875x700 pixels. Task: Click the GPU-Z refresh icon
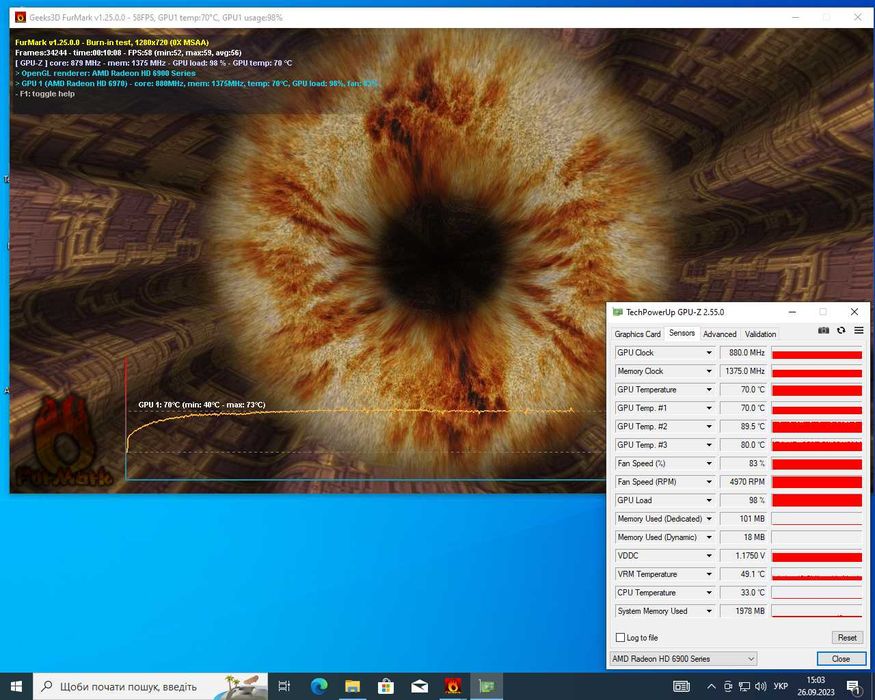point(841,330)
